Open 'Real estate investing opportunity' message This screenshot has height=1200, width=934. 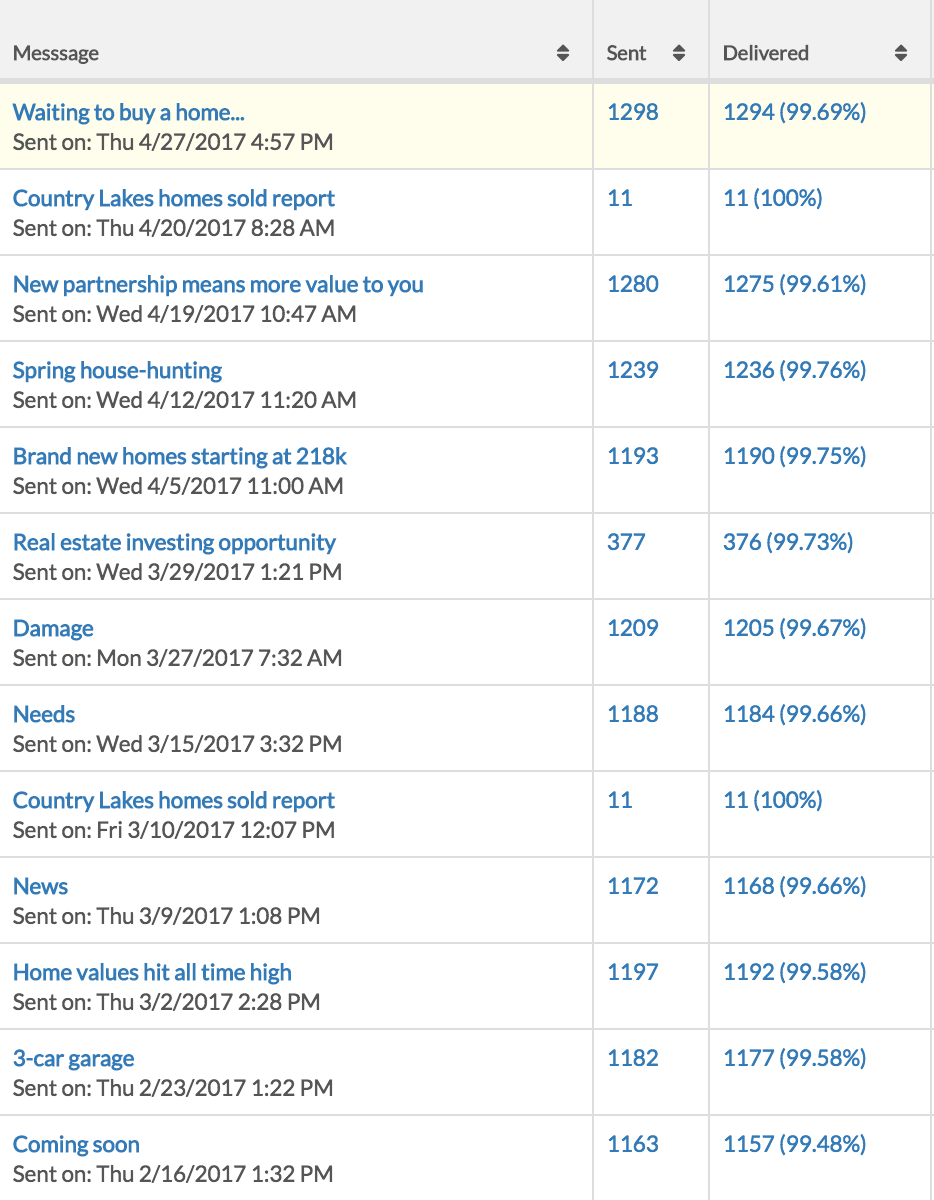pyautogui.click(x=174, y=542)
